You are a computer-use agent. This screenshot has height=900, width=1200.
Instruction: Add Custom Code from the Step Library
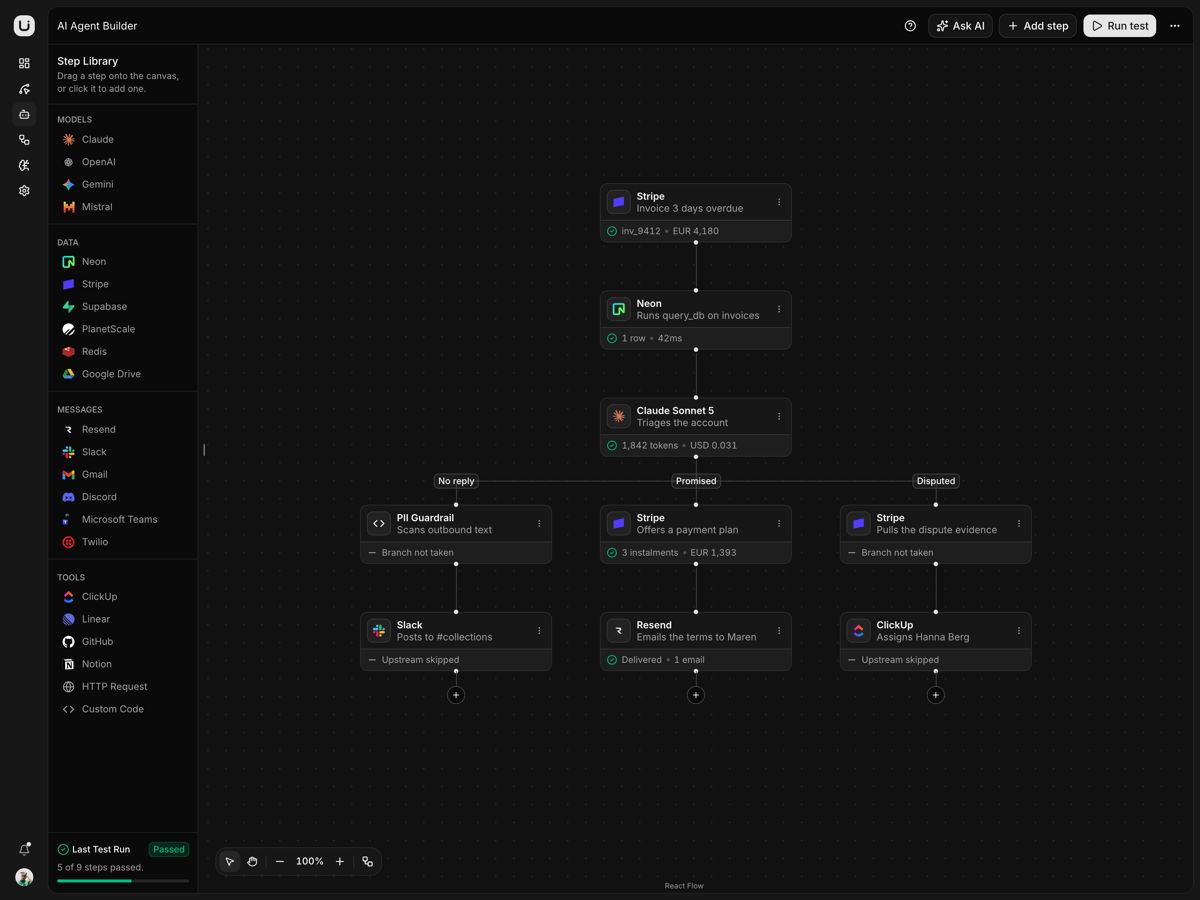[x=123, y=709]
